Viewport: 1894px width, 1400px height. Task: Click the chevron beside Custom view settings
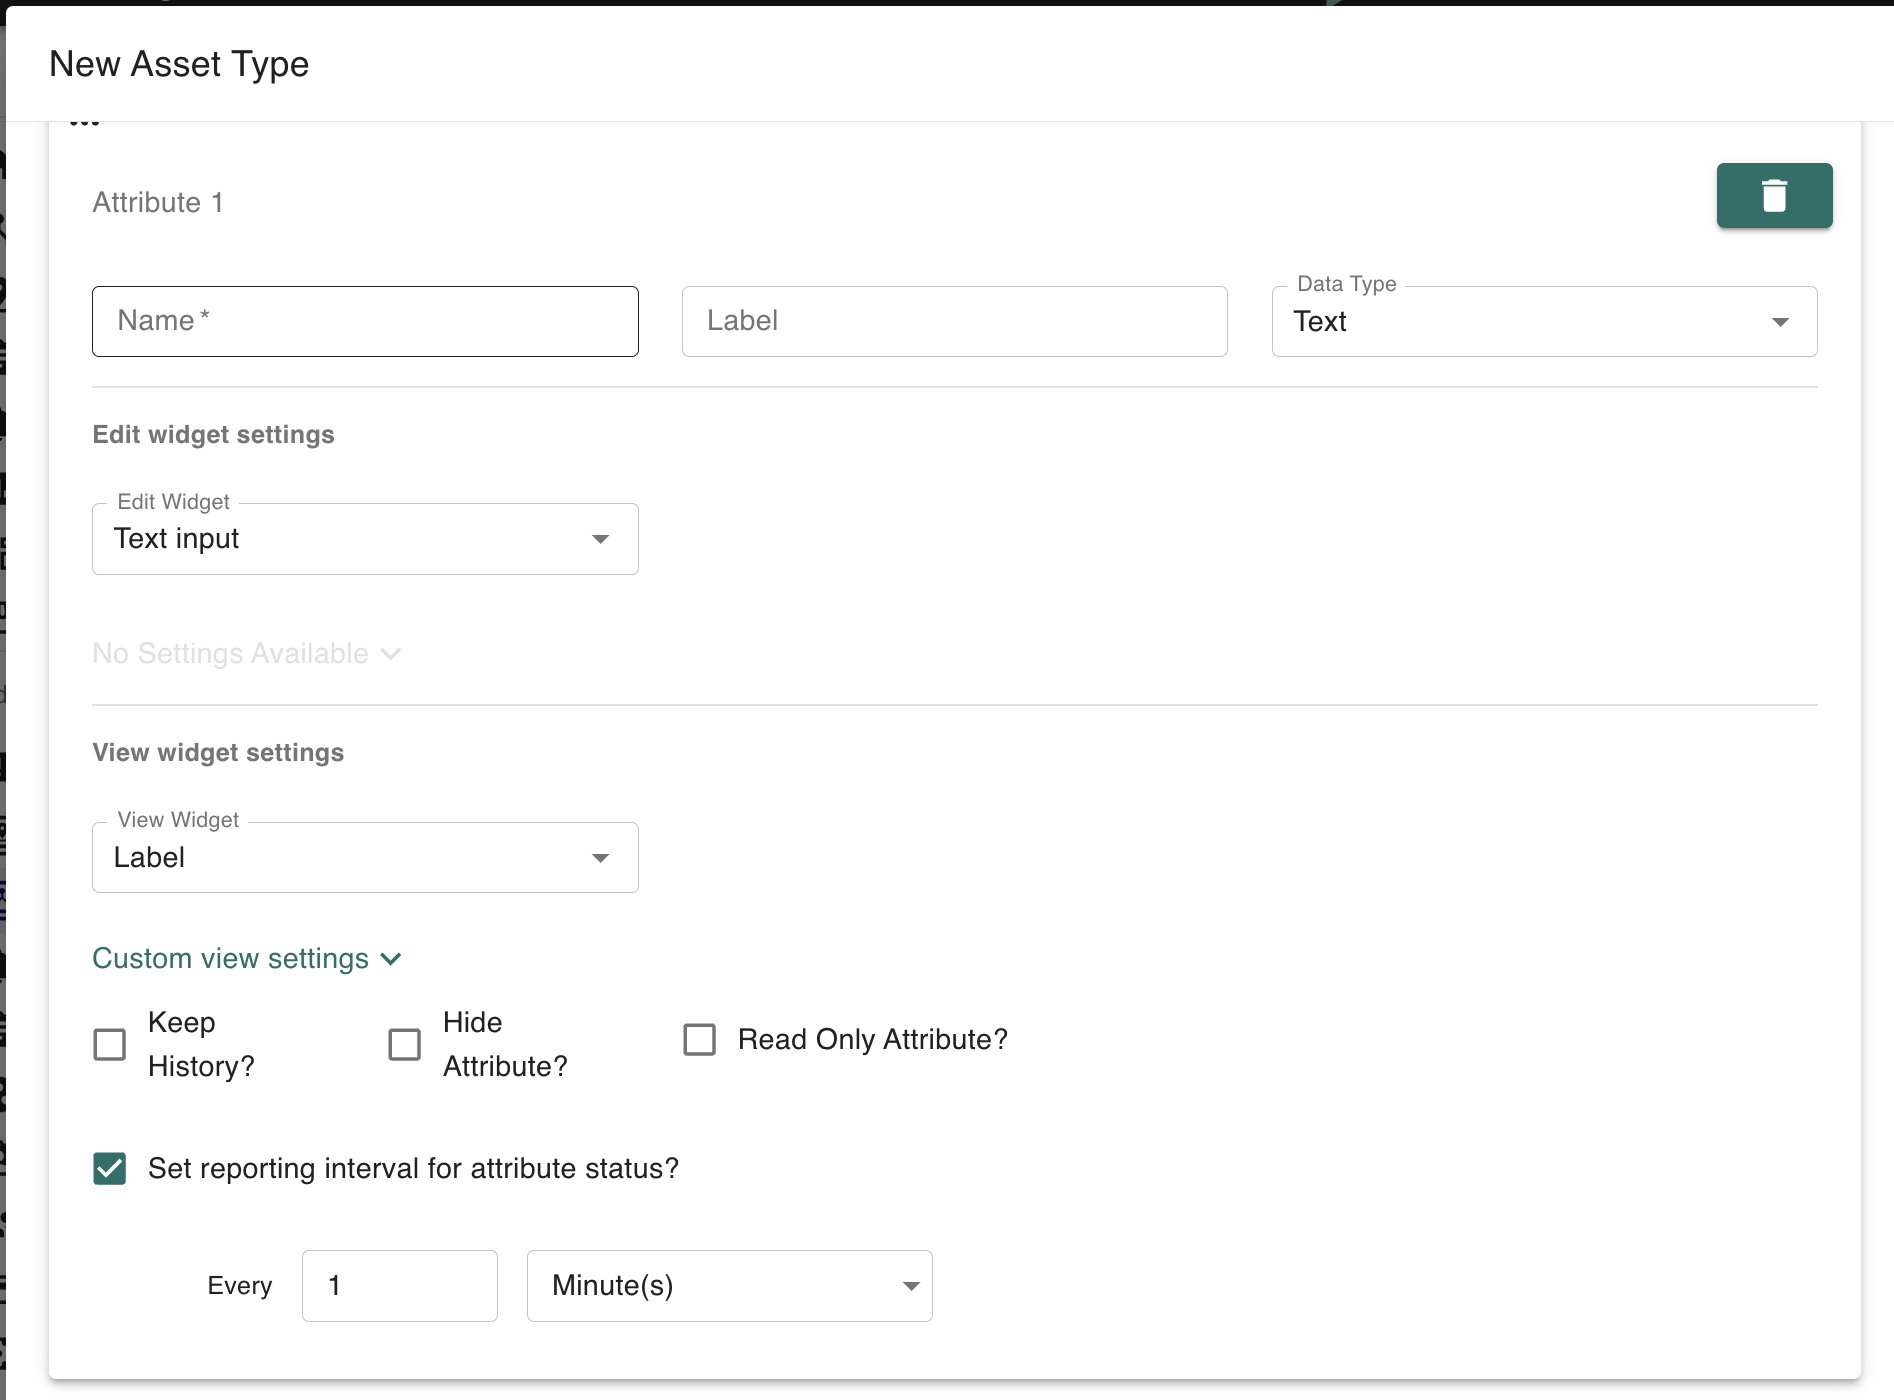point(392,959)
